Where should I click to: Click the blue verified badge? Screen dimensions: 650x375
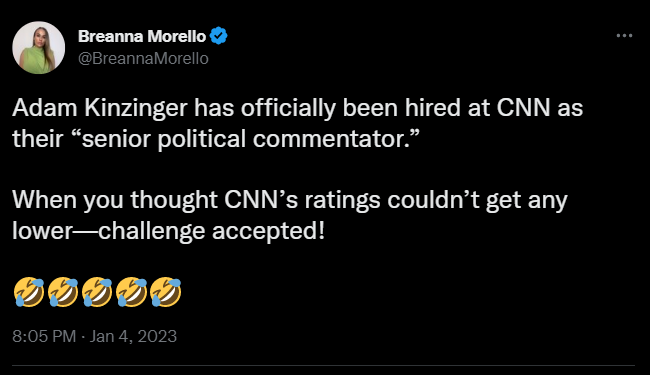pos(218,36)
